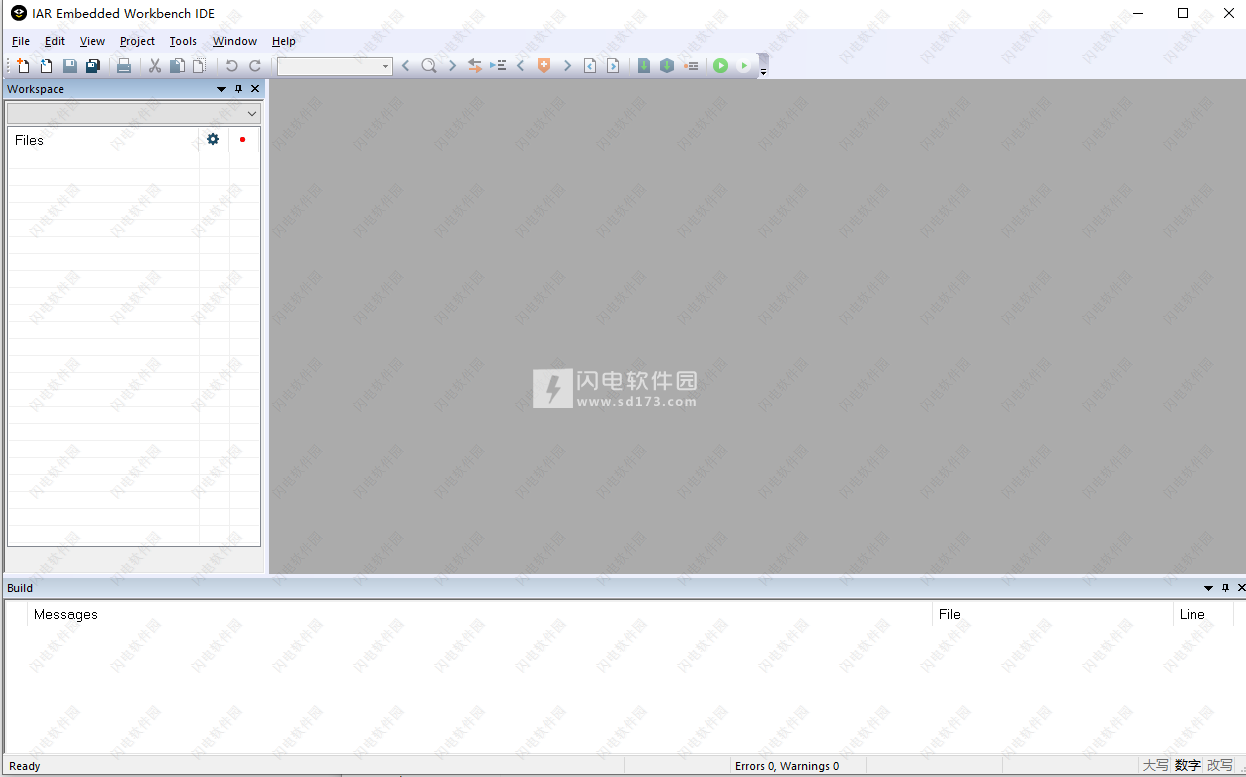
Task: Click the Find Next arrow after the magnifier
Action: [452, 66]
